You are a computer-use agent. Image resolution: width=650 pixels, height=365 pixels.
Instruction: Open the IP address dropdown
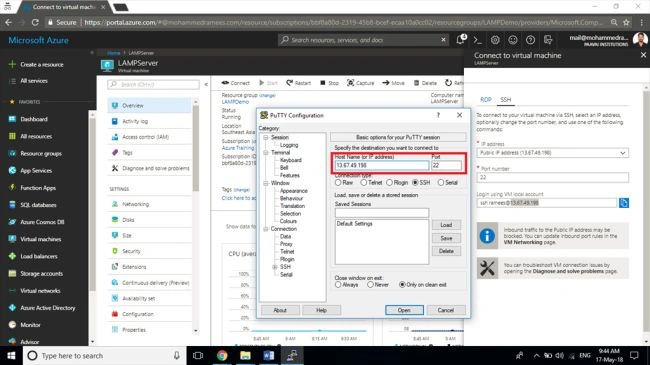(552, 153)
